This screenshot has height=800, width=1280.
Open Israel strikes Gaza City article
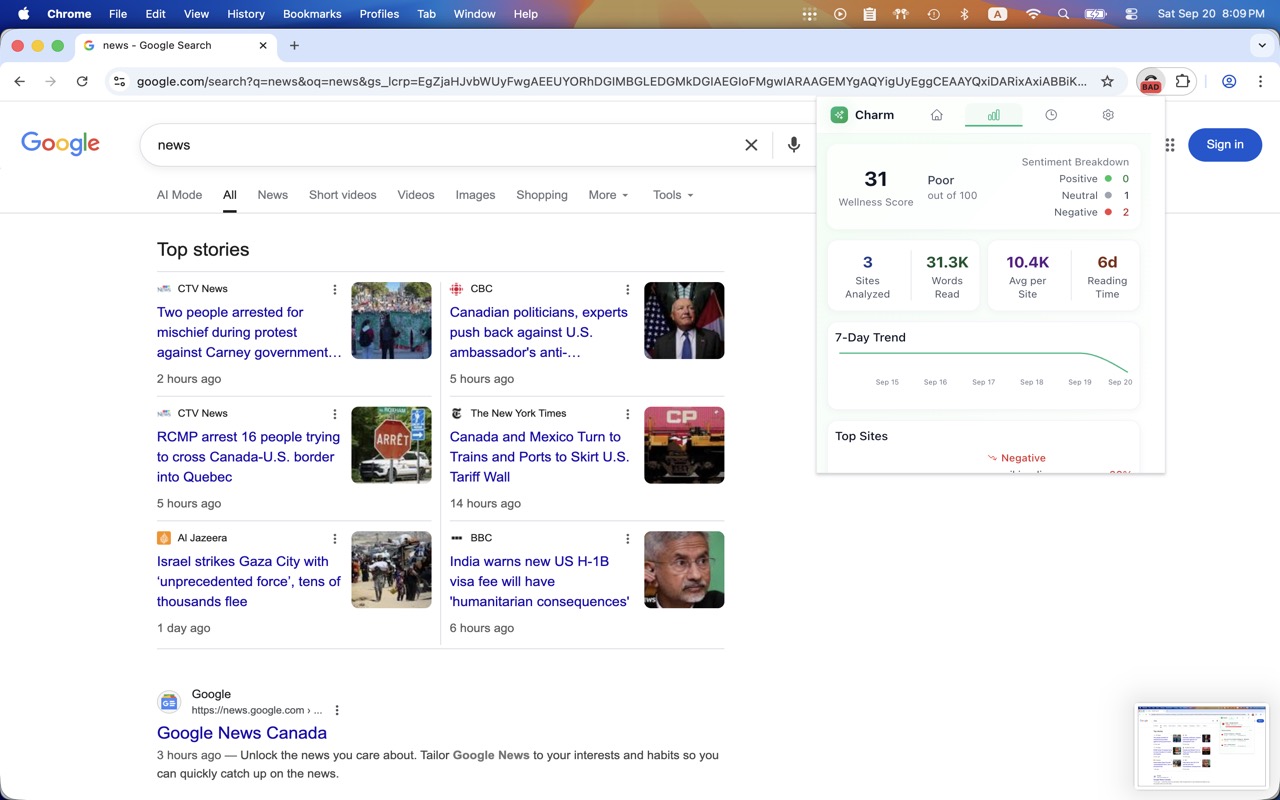pos(249,581)
